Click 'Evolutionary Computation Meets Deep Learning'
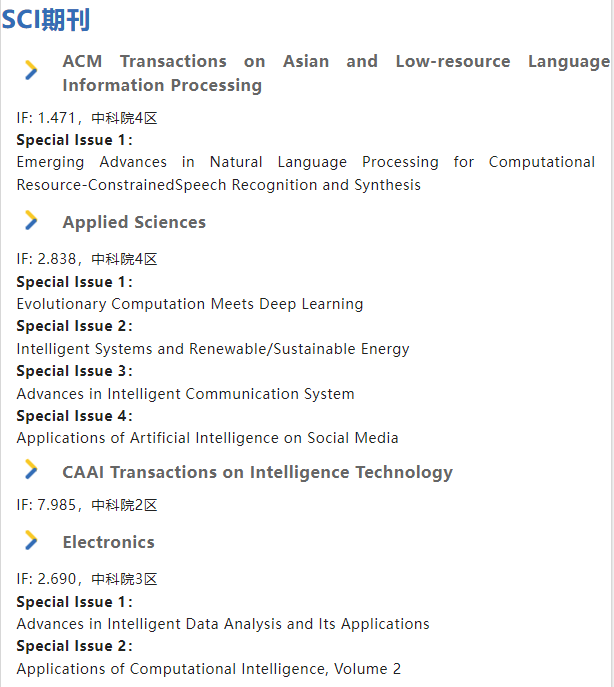The height and width of the screenshot is (687, 614). pyautogui.click(x=190, y=304)
